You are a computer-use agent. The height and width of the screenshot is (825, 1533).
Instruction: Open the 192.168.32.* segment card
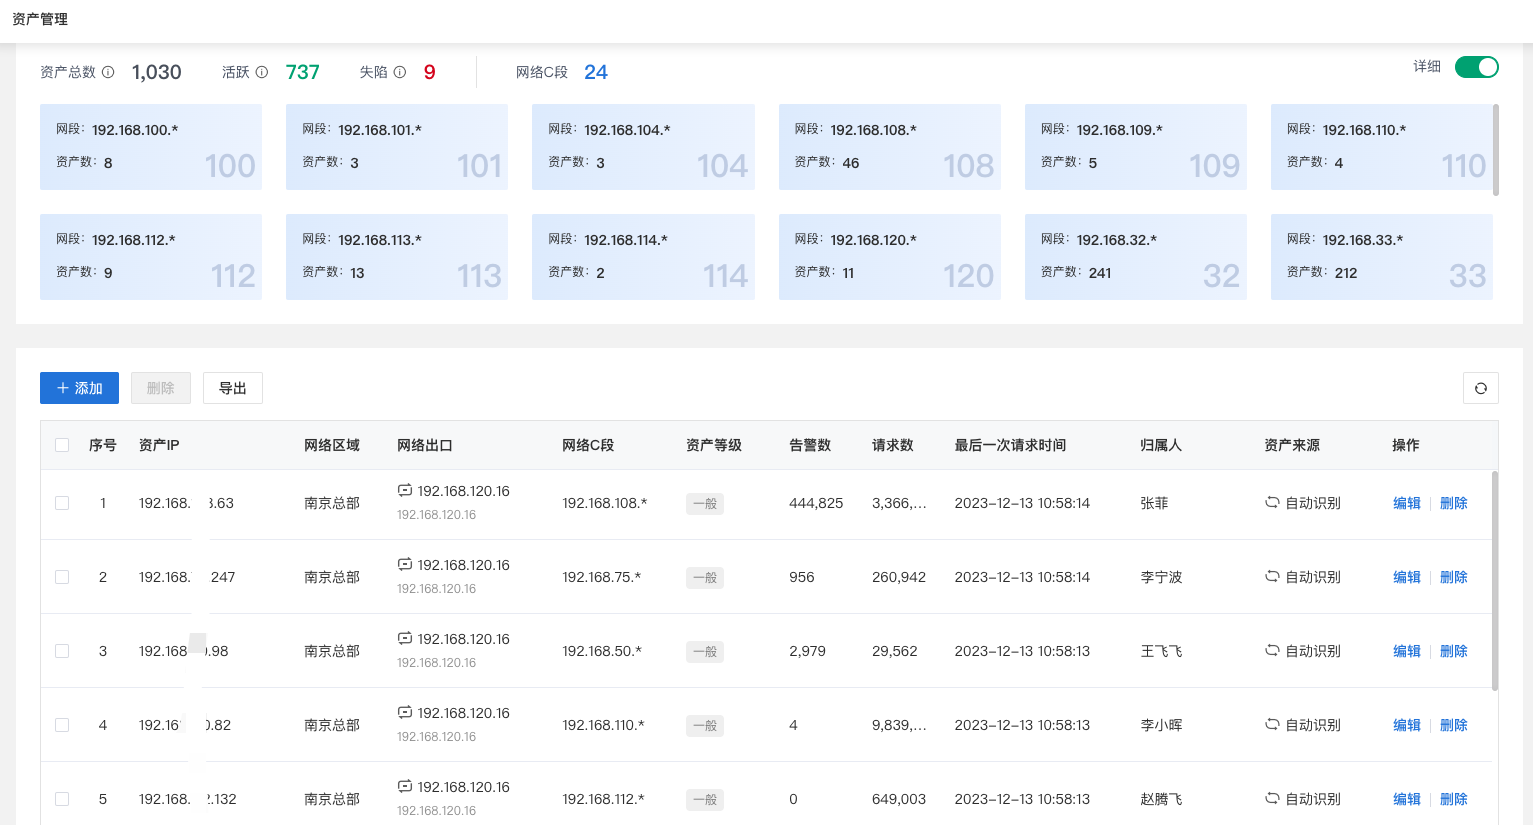coord(1136,257)
